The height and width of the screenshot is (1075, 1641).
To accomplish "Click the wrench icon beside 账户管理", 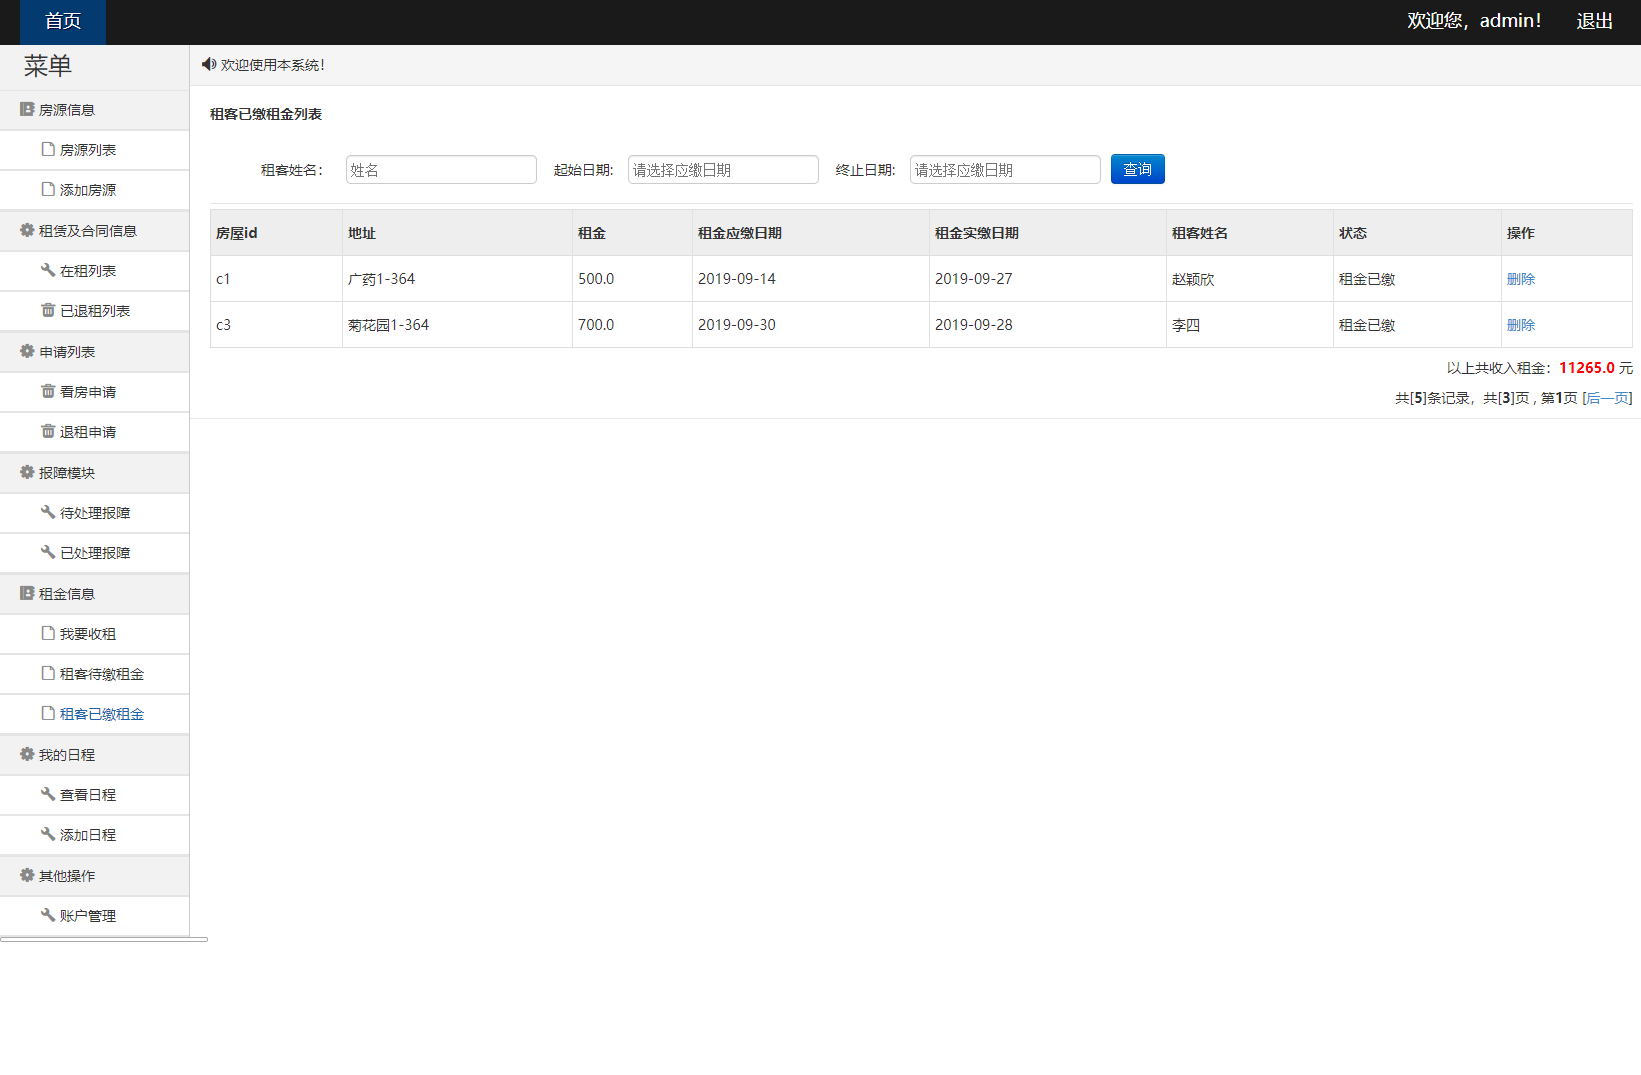I will pyautogui.click(x=48, y=915).
